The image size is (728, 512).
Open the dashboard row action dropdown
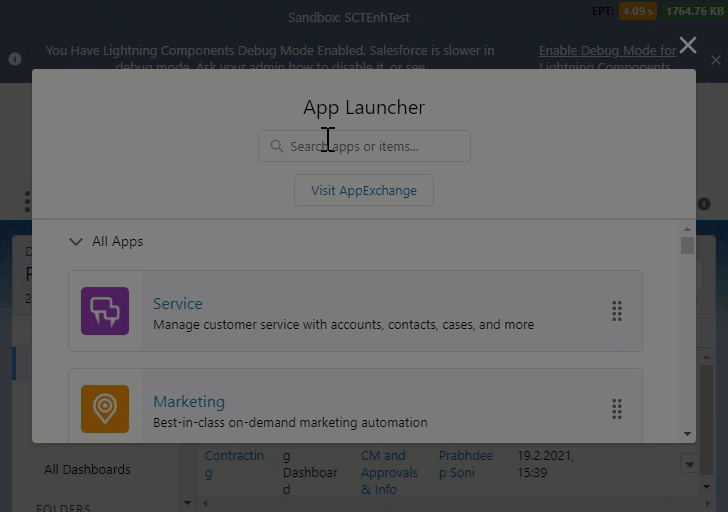[688, 464]
